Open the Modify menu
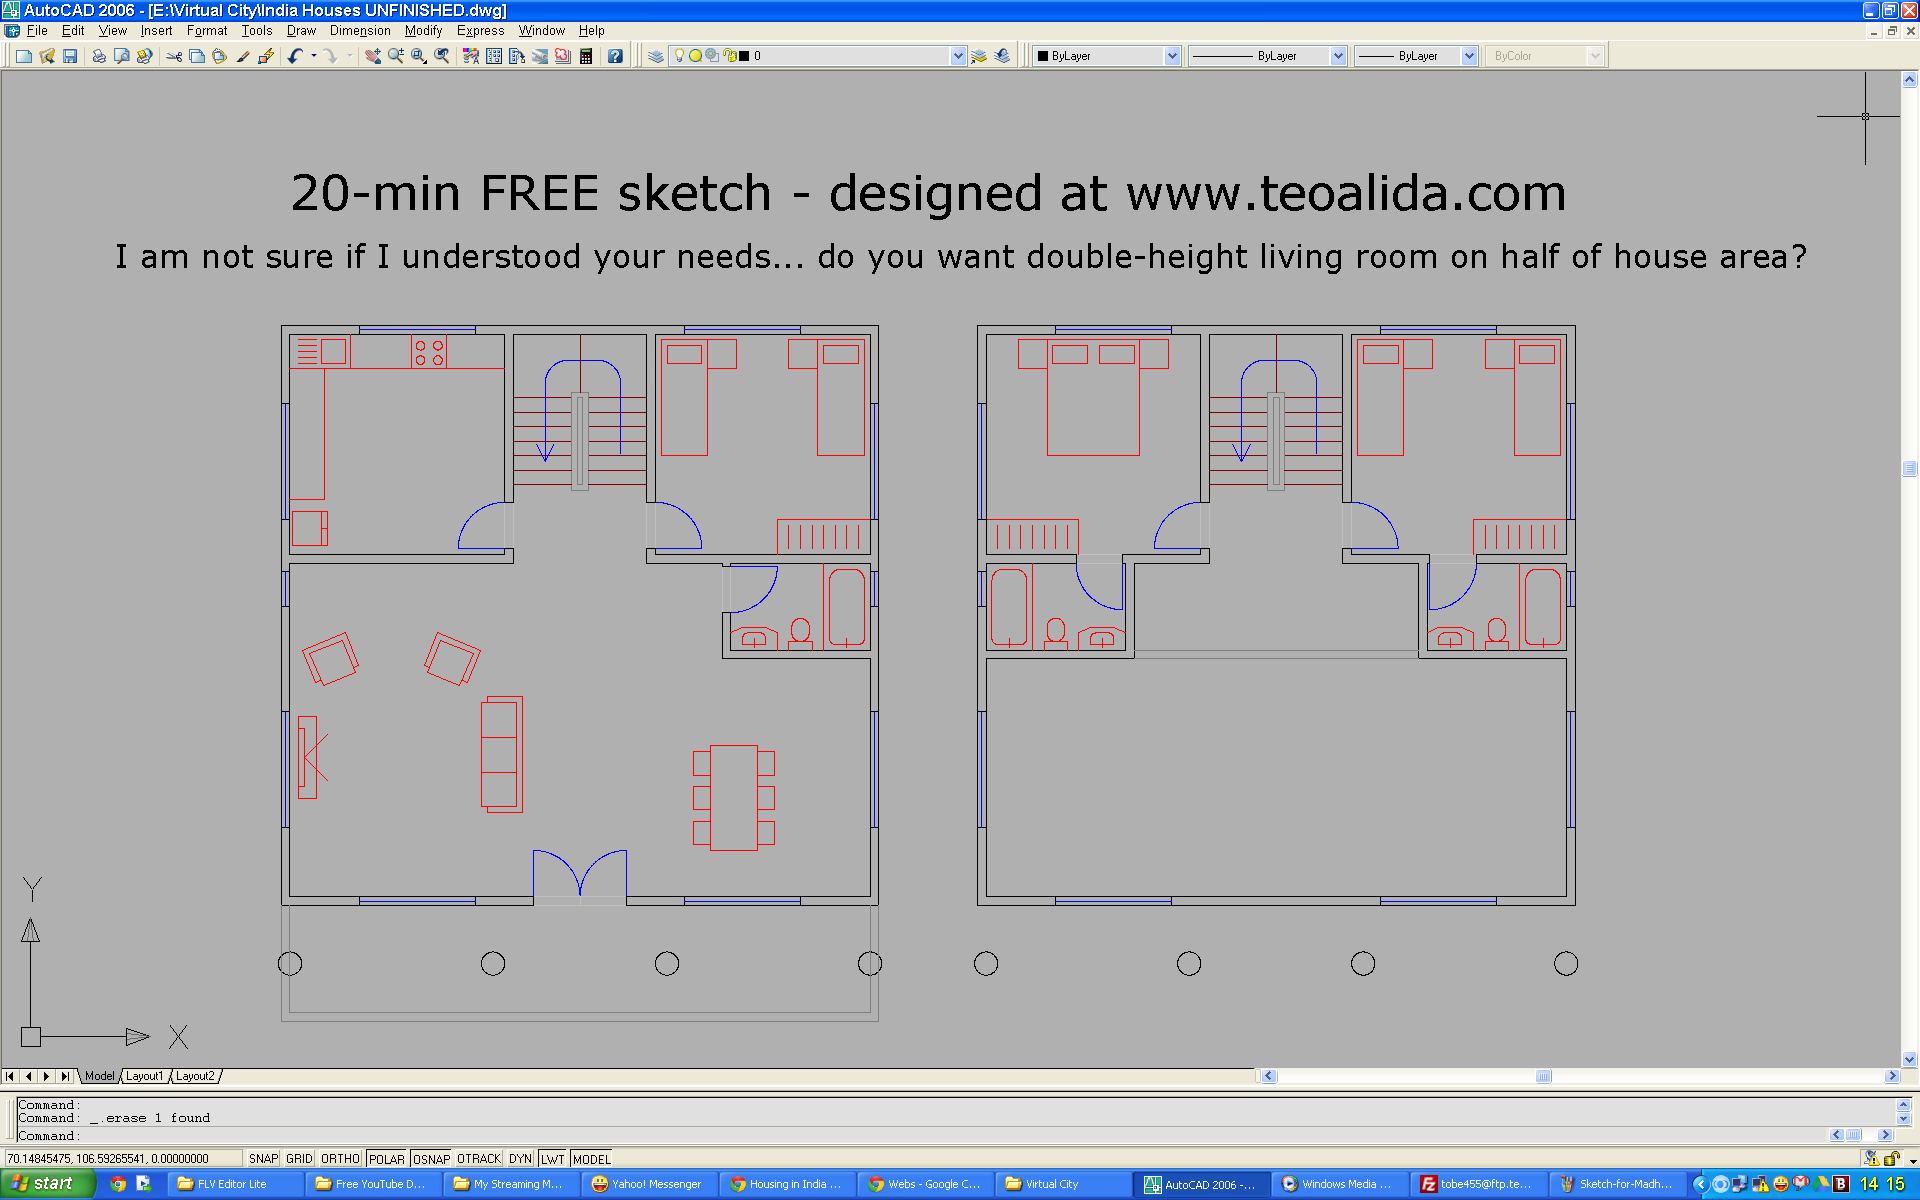This screenshot has height=1200, width=1920. click(x=423, y=31)
